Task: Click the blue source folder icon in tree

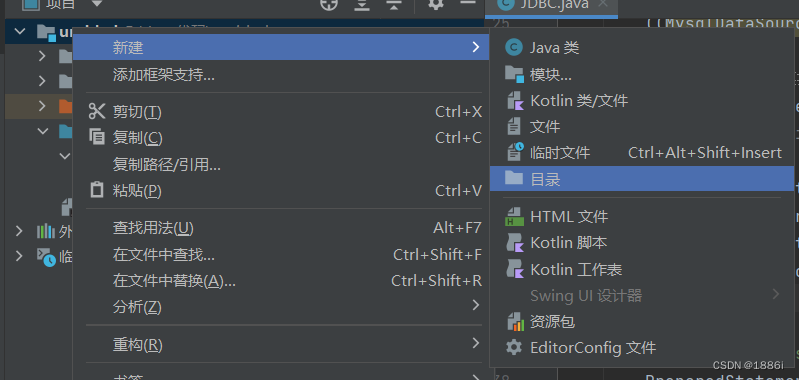Action: point(66,131)
